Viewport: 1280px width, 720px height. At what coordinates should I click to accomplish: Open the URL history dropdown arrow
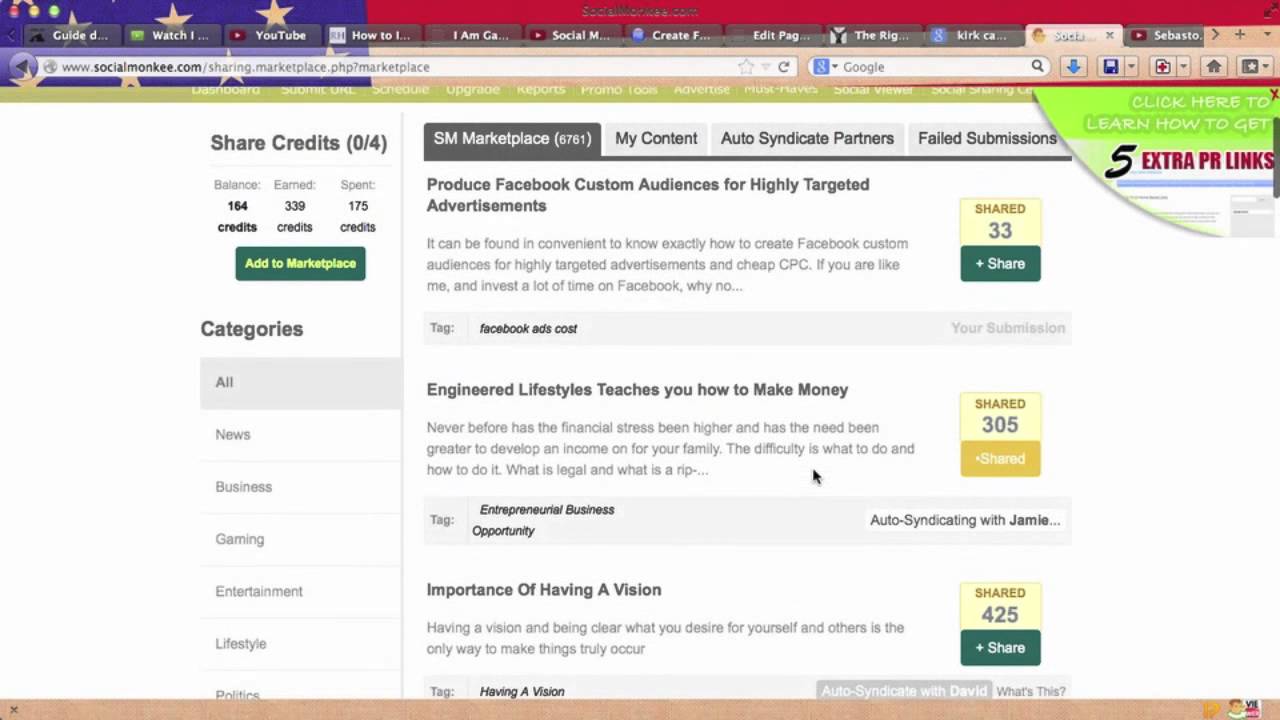point(766,67)
